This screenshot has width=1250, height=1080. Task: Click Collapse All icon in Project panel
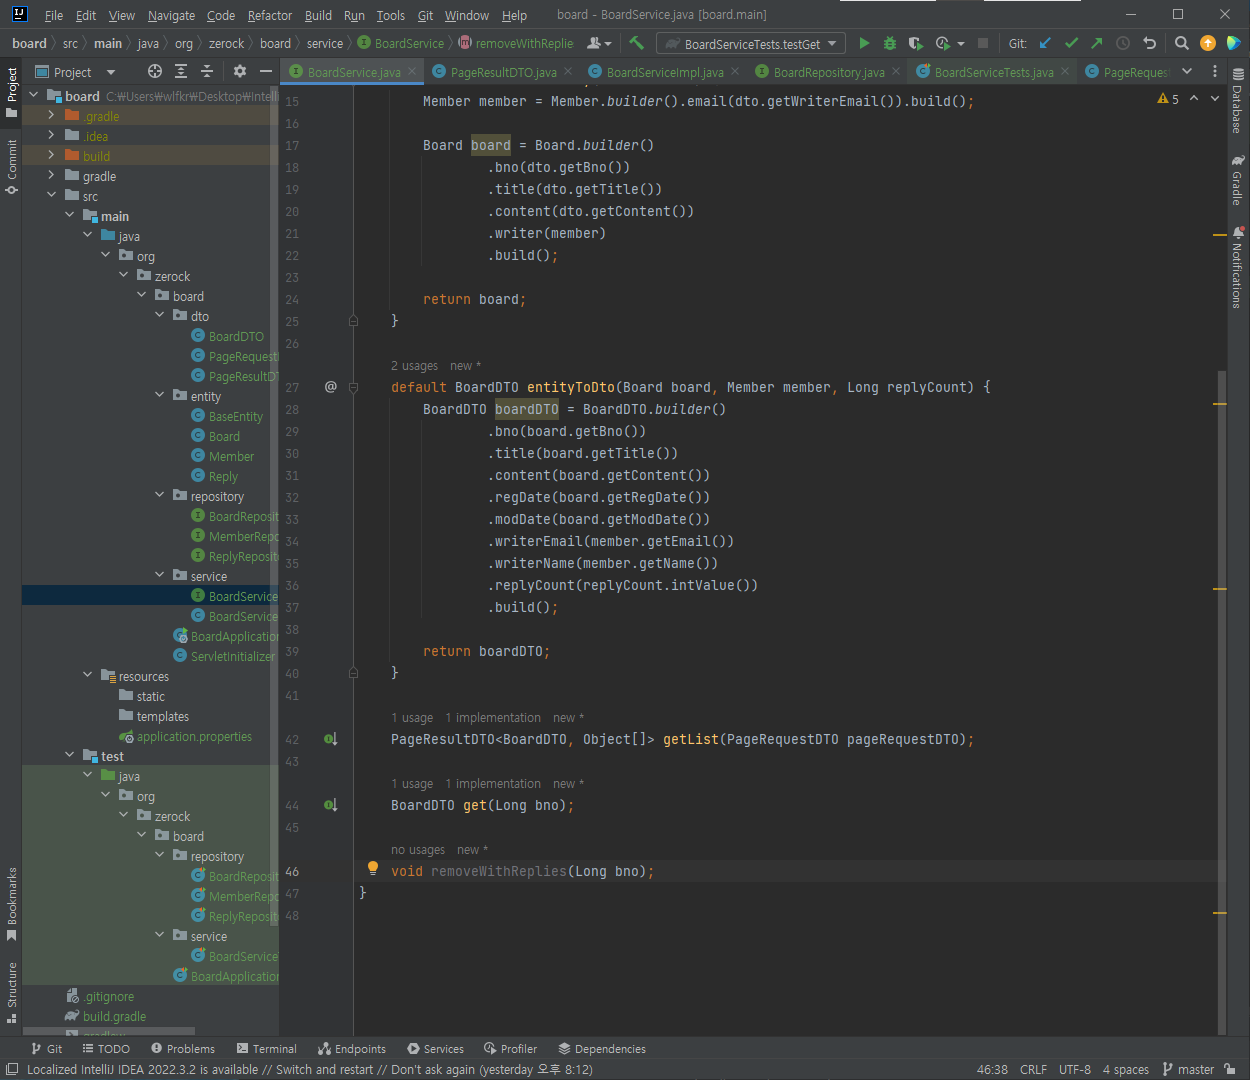pyautogui.click(x=207, y=71)
